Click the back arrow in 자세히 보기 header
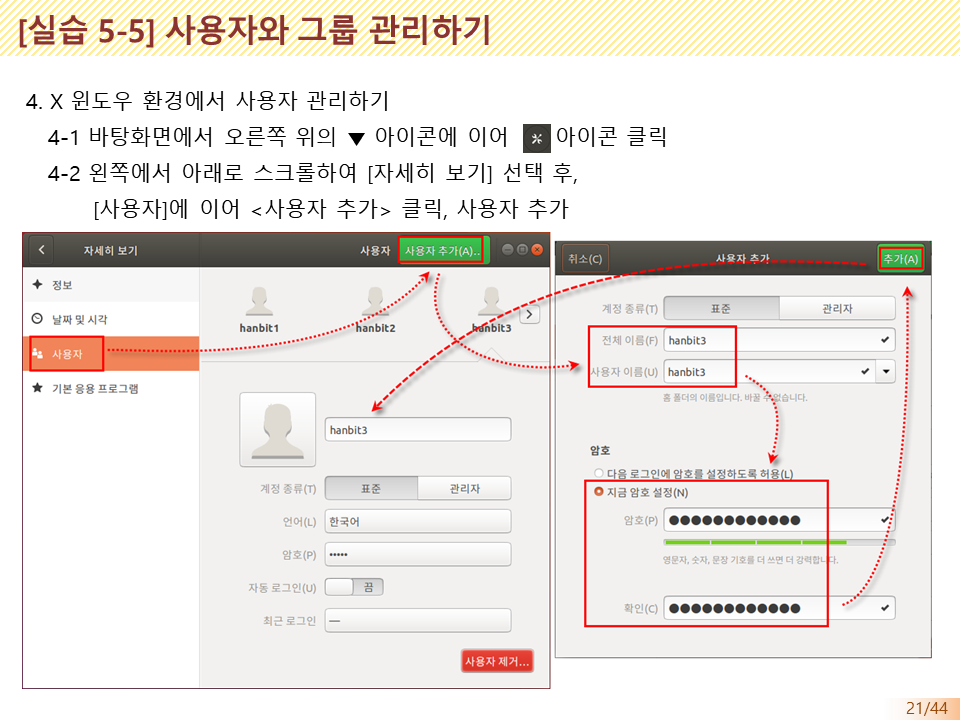Viewport: 960px width, 720px height. (40, 250)
